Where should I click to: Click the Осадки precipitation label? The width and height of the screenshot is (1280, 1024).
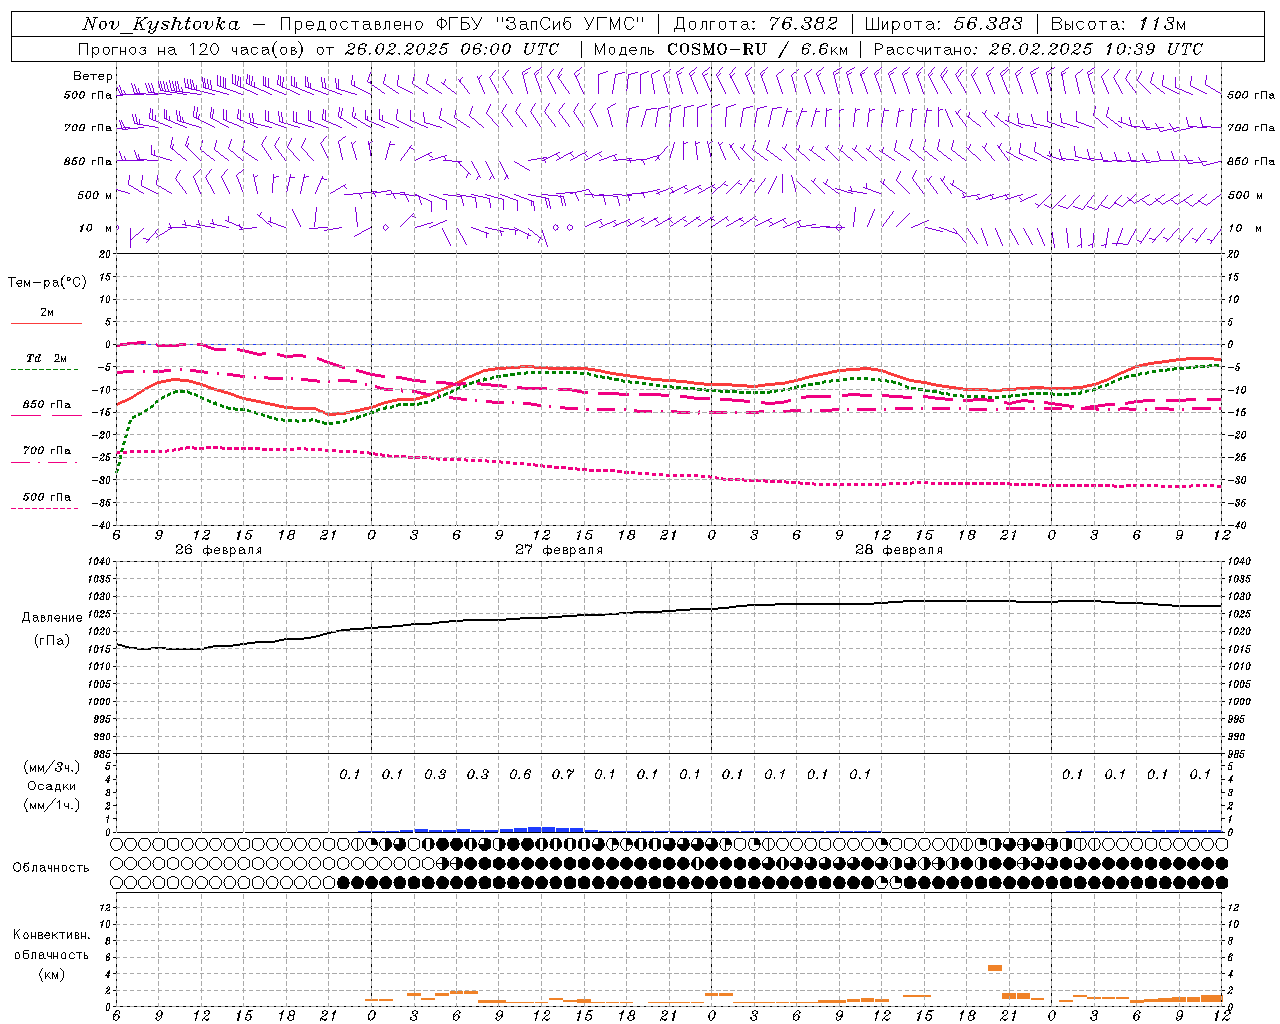pyautogui.click(x=52, y=786)
